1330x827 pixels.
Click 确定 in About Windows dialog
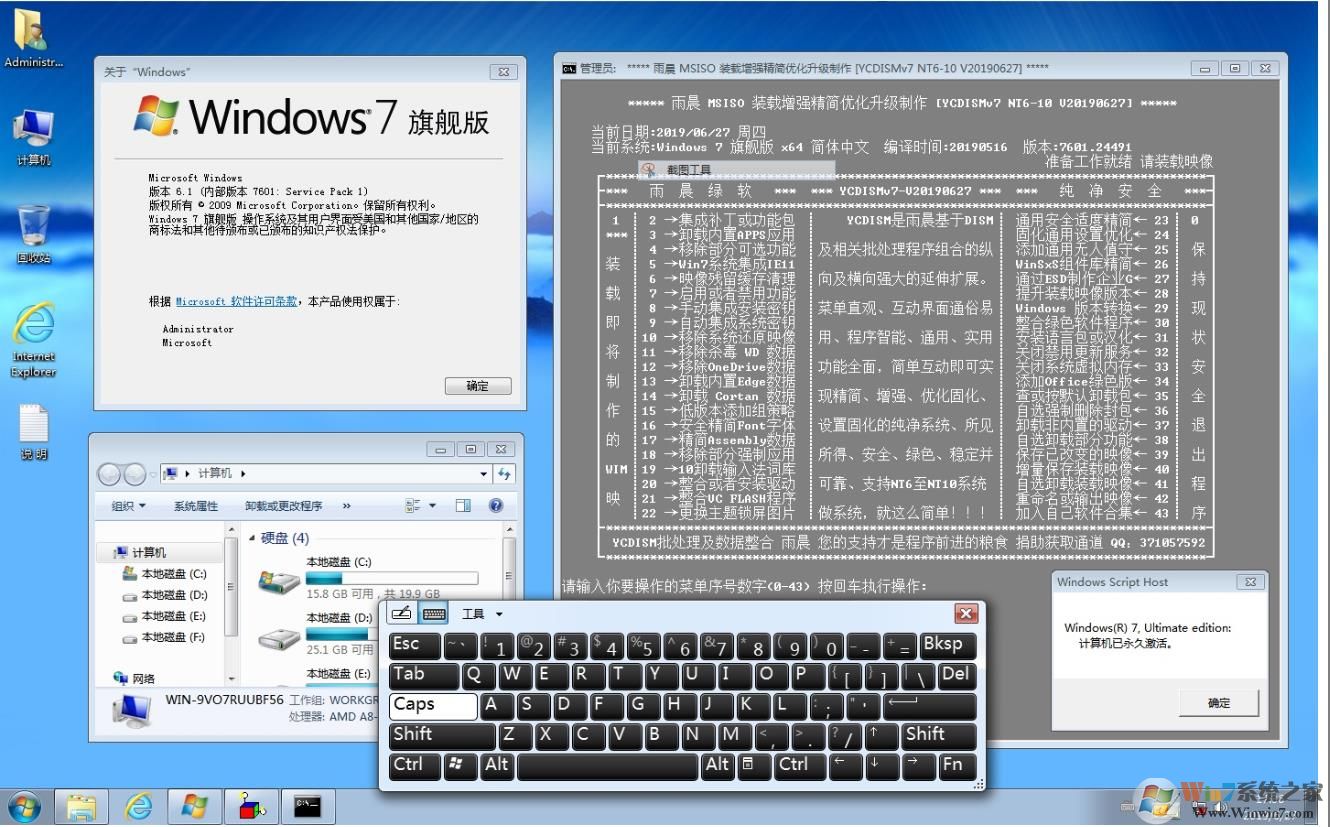pos(478,386)
